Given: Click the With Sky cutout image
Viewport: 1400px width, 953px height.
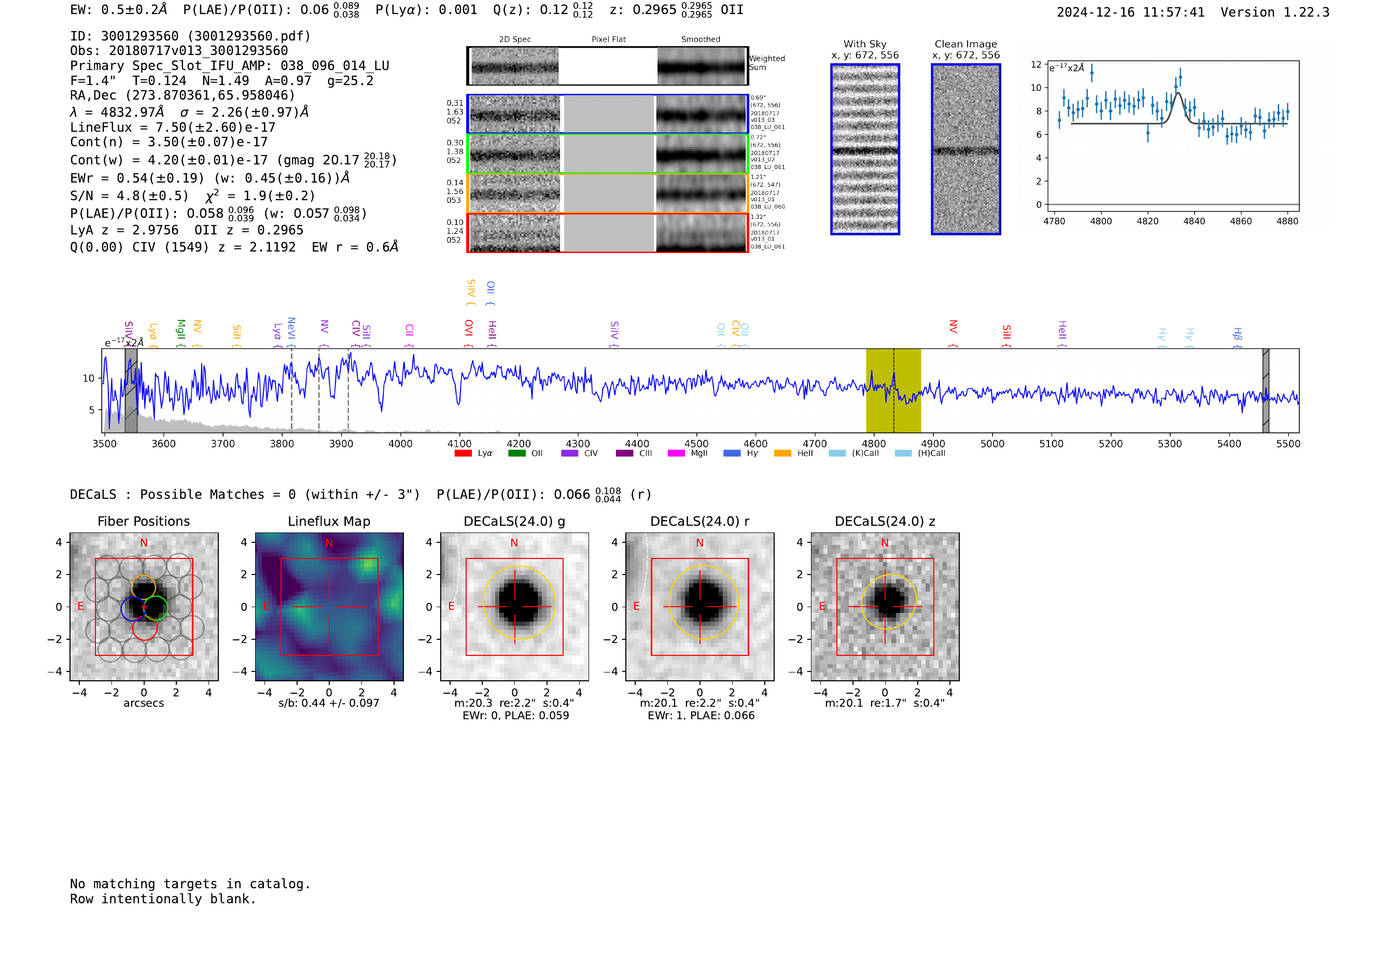Looking at the screenshot, I should [865, 149].
